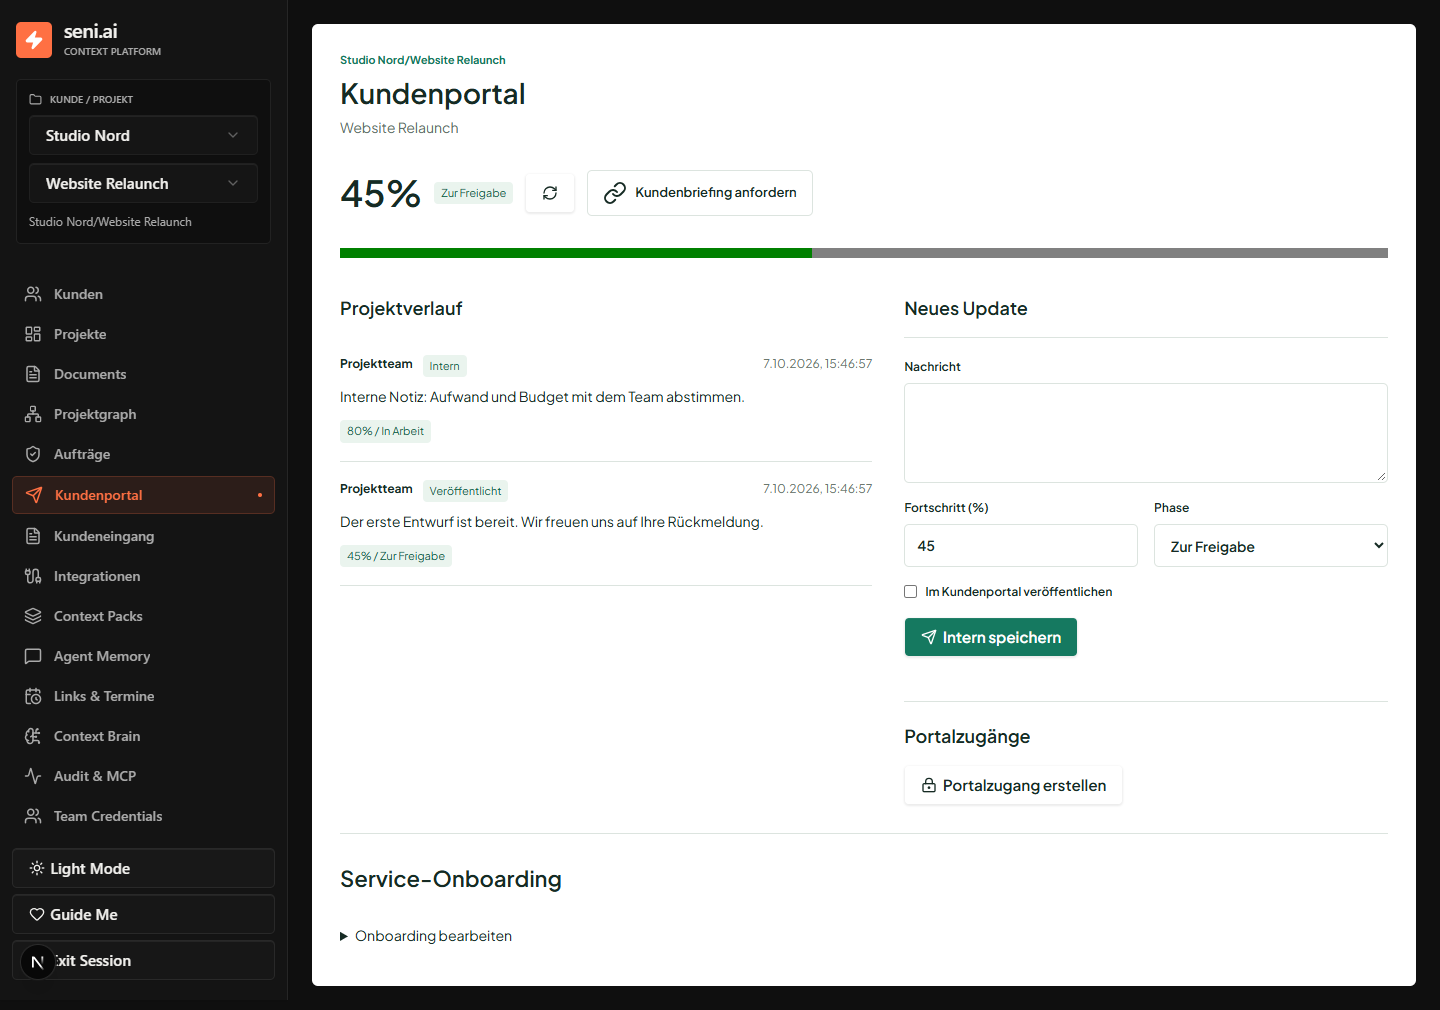1440x1010 pixels.
Task: Click the Audit & MCP activity icon
Action: [33, 776]
